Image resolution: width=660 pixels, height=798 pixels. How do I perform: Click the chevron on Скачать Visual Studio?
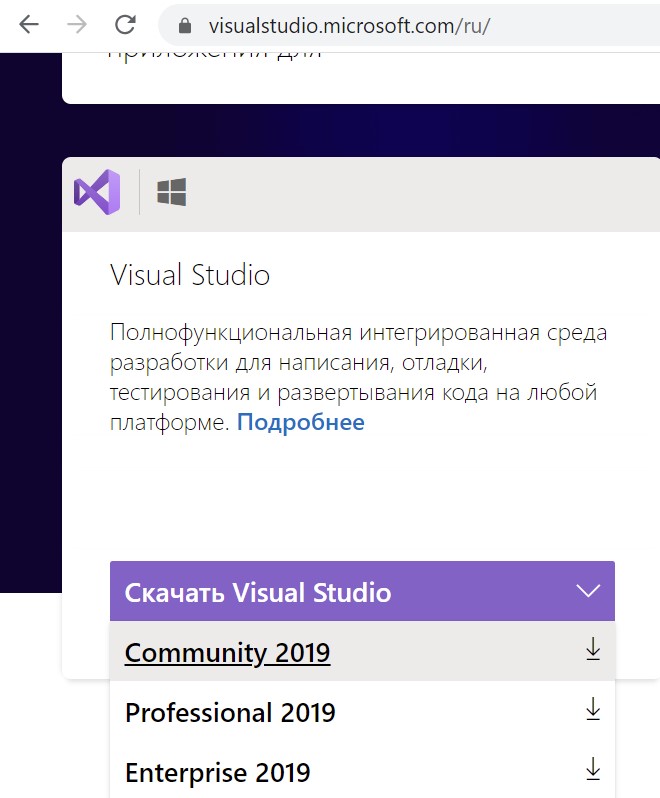coord(588,591)
